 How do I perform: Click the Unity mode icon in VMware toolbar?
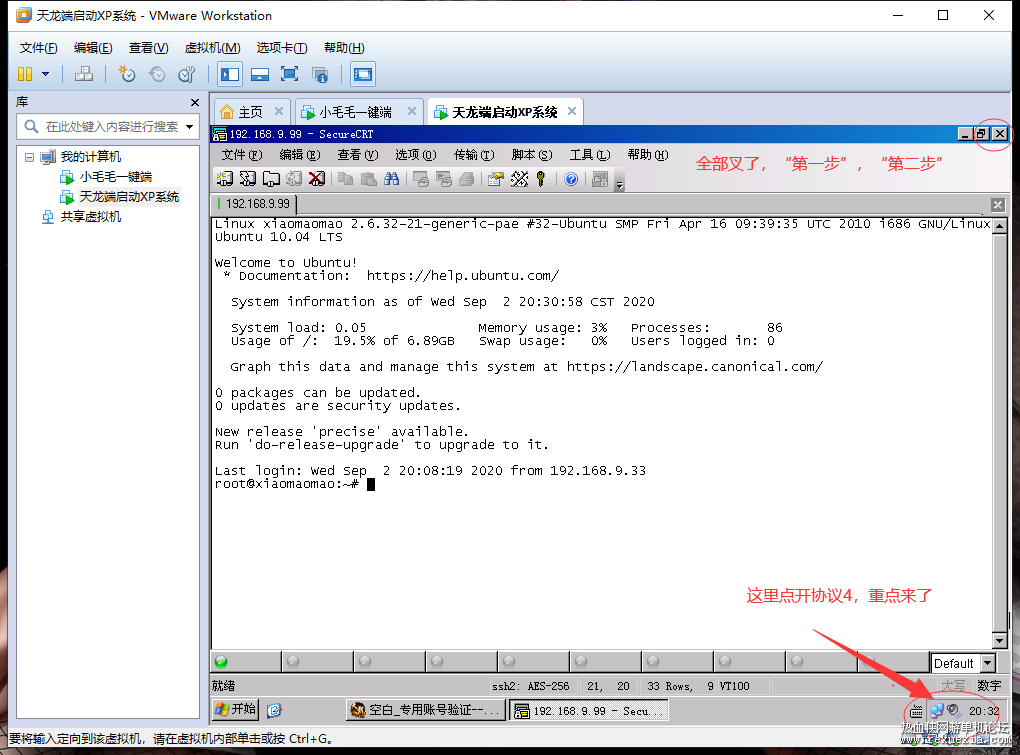(319, 74)
